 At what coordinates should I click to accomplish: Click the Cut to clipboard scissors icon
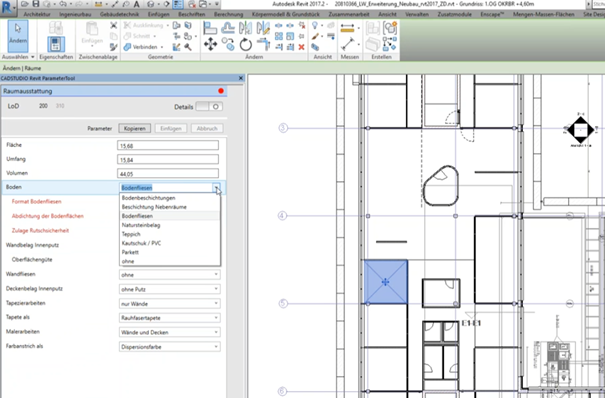[113, 25]
